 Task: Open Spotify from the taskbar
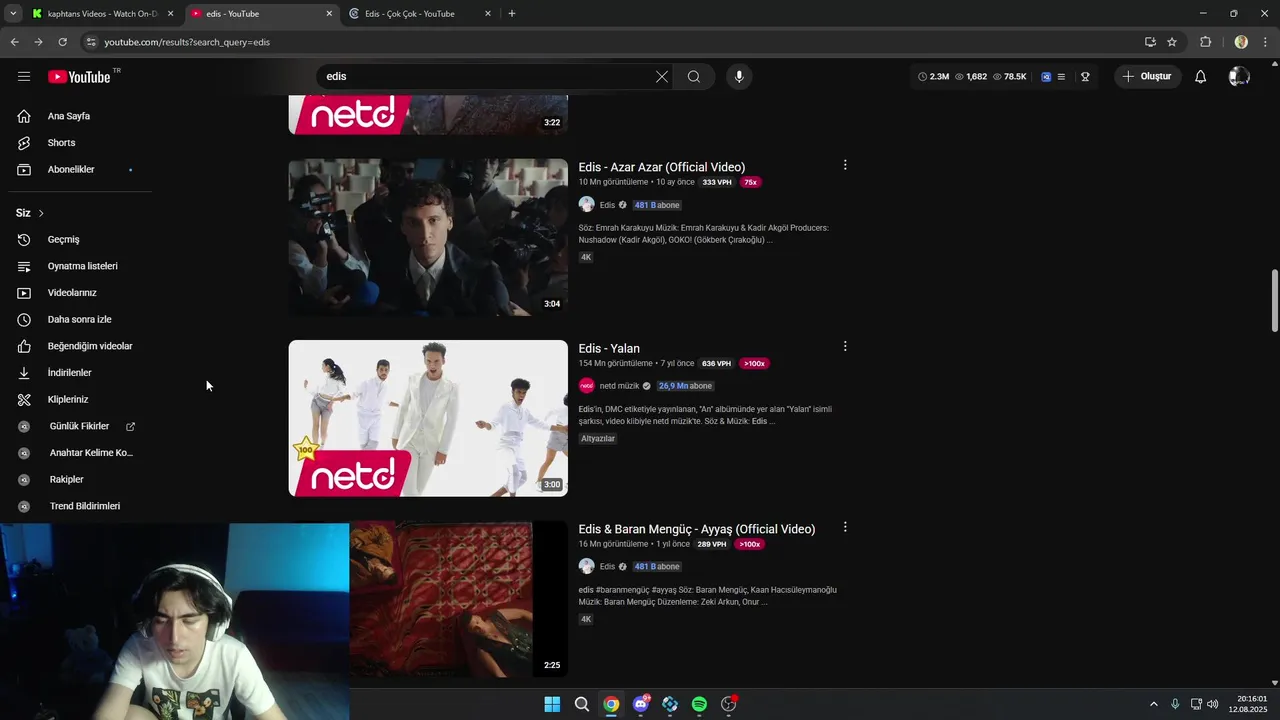pos(699,704)
